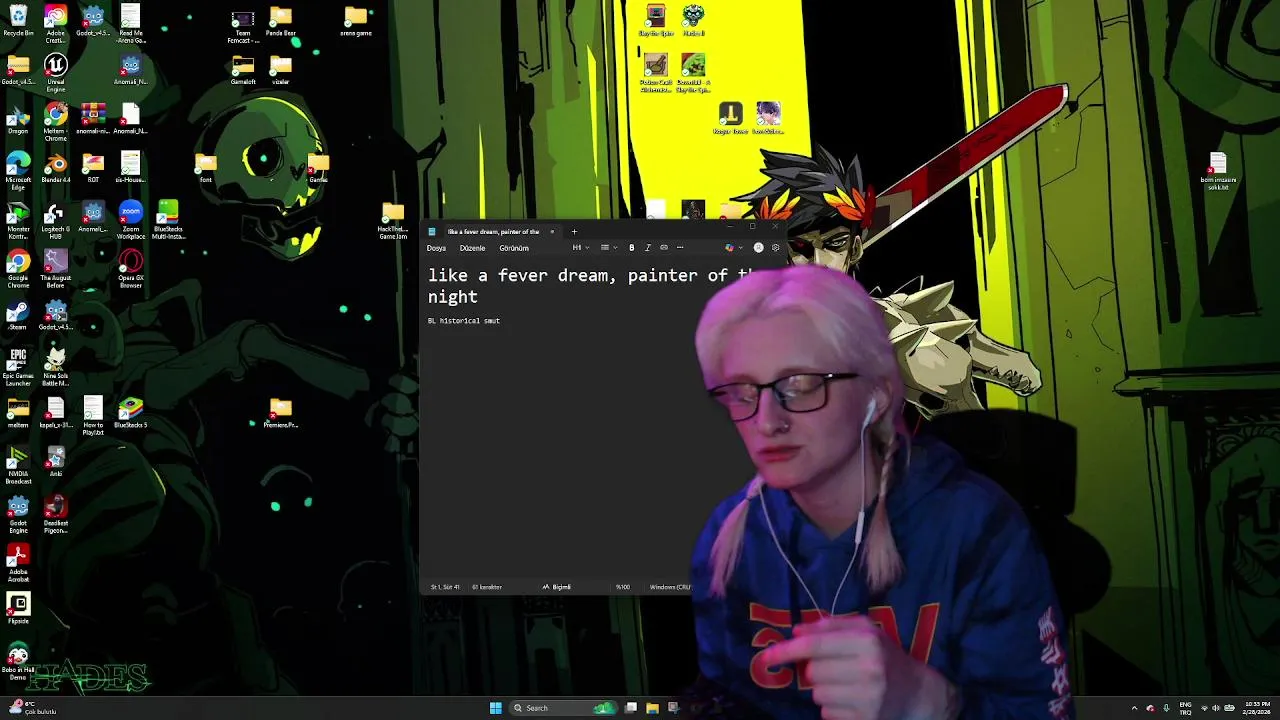
Task: Open the account profile icon in Notepad
Action: [758, 248]
